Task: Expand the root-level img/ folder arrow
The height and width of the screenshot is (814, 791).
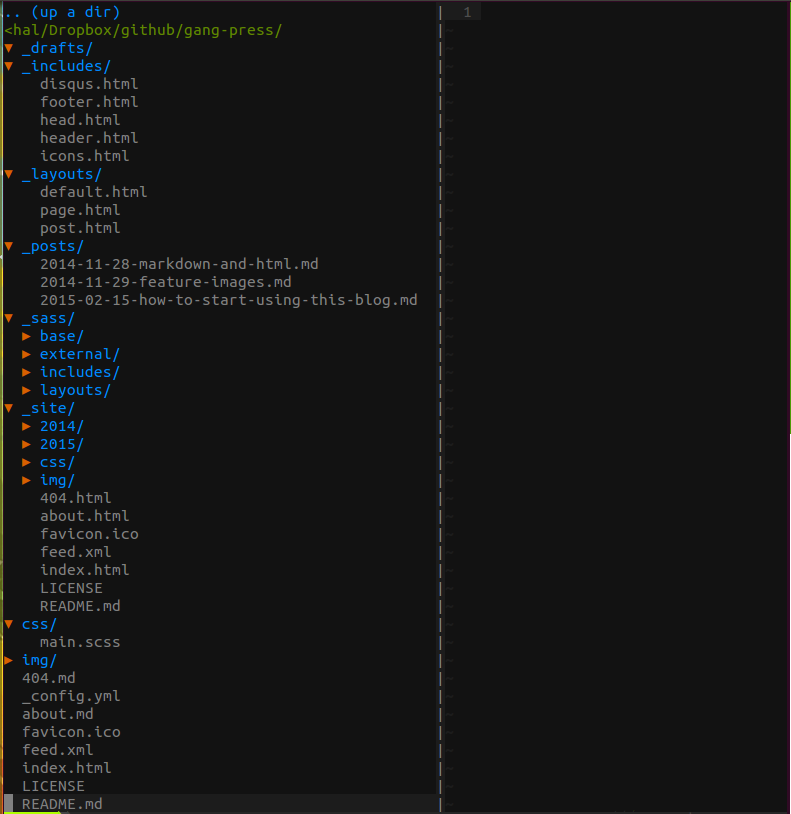Action: pyautogui.click(x=9, y=660)
